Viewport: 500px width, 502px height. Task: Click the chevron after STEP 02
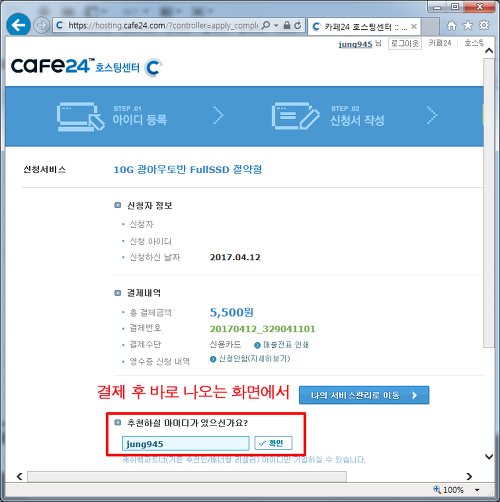click(432, 115)
